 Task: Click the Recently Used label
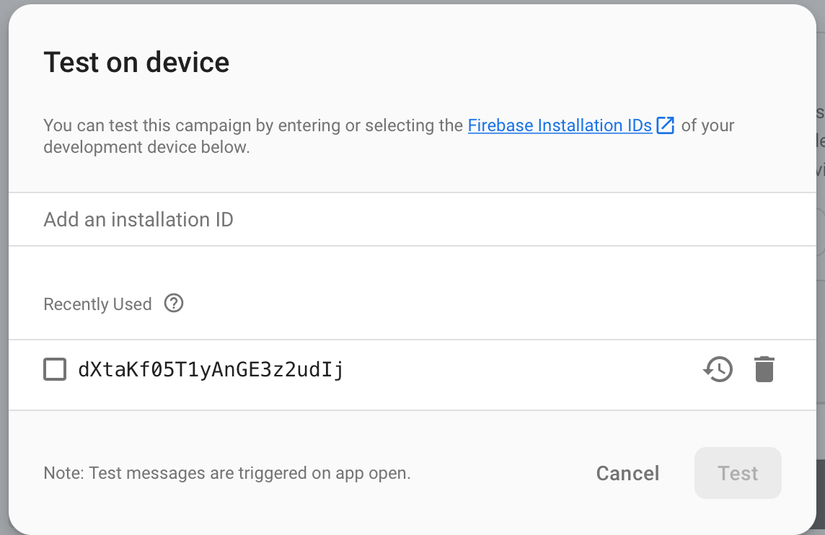[97, 304]
